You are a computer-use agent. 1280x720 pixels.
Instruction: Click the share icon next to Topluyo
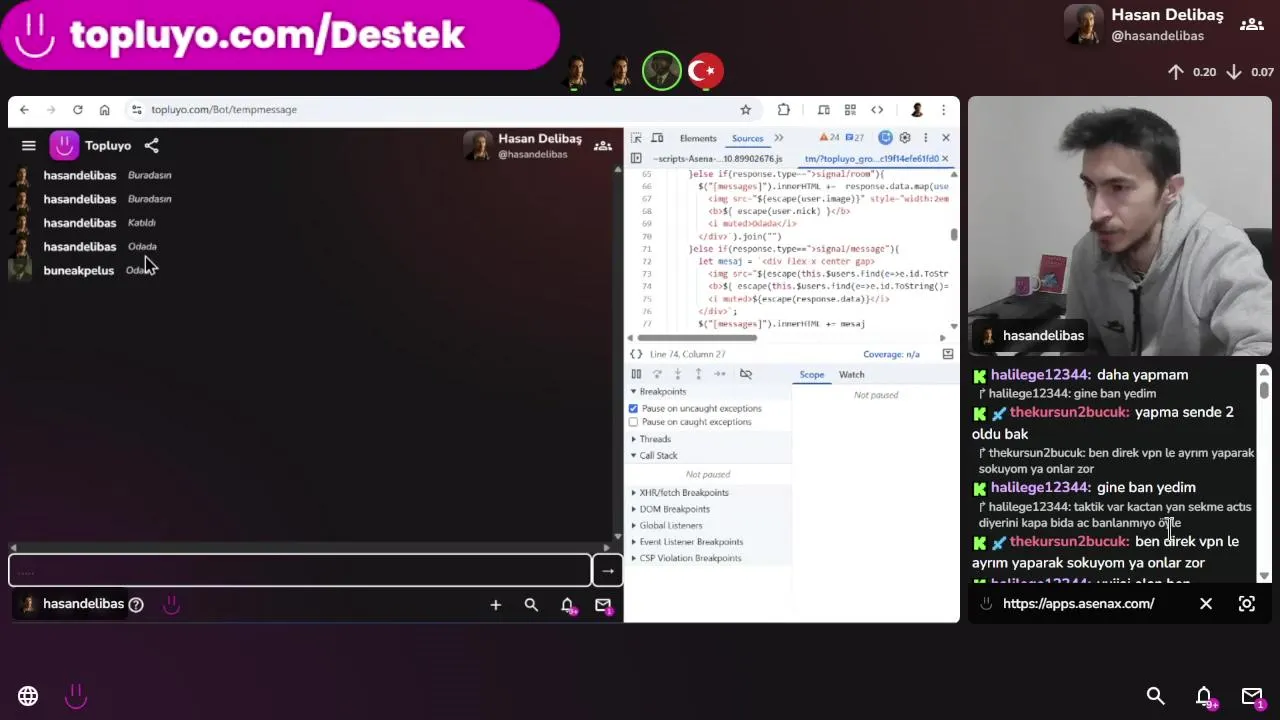click(x=151, y=146)
